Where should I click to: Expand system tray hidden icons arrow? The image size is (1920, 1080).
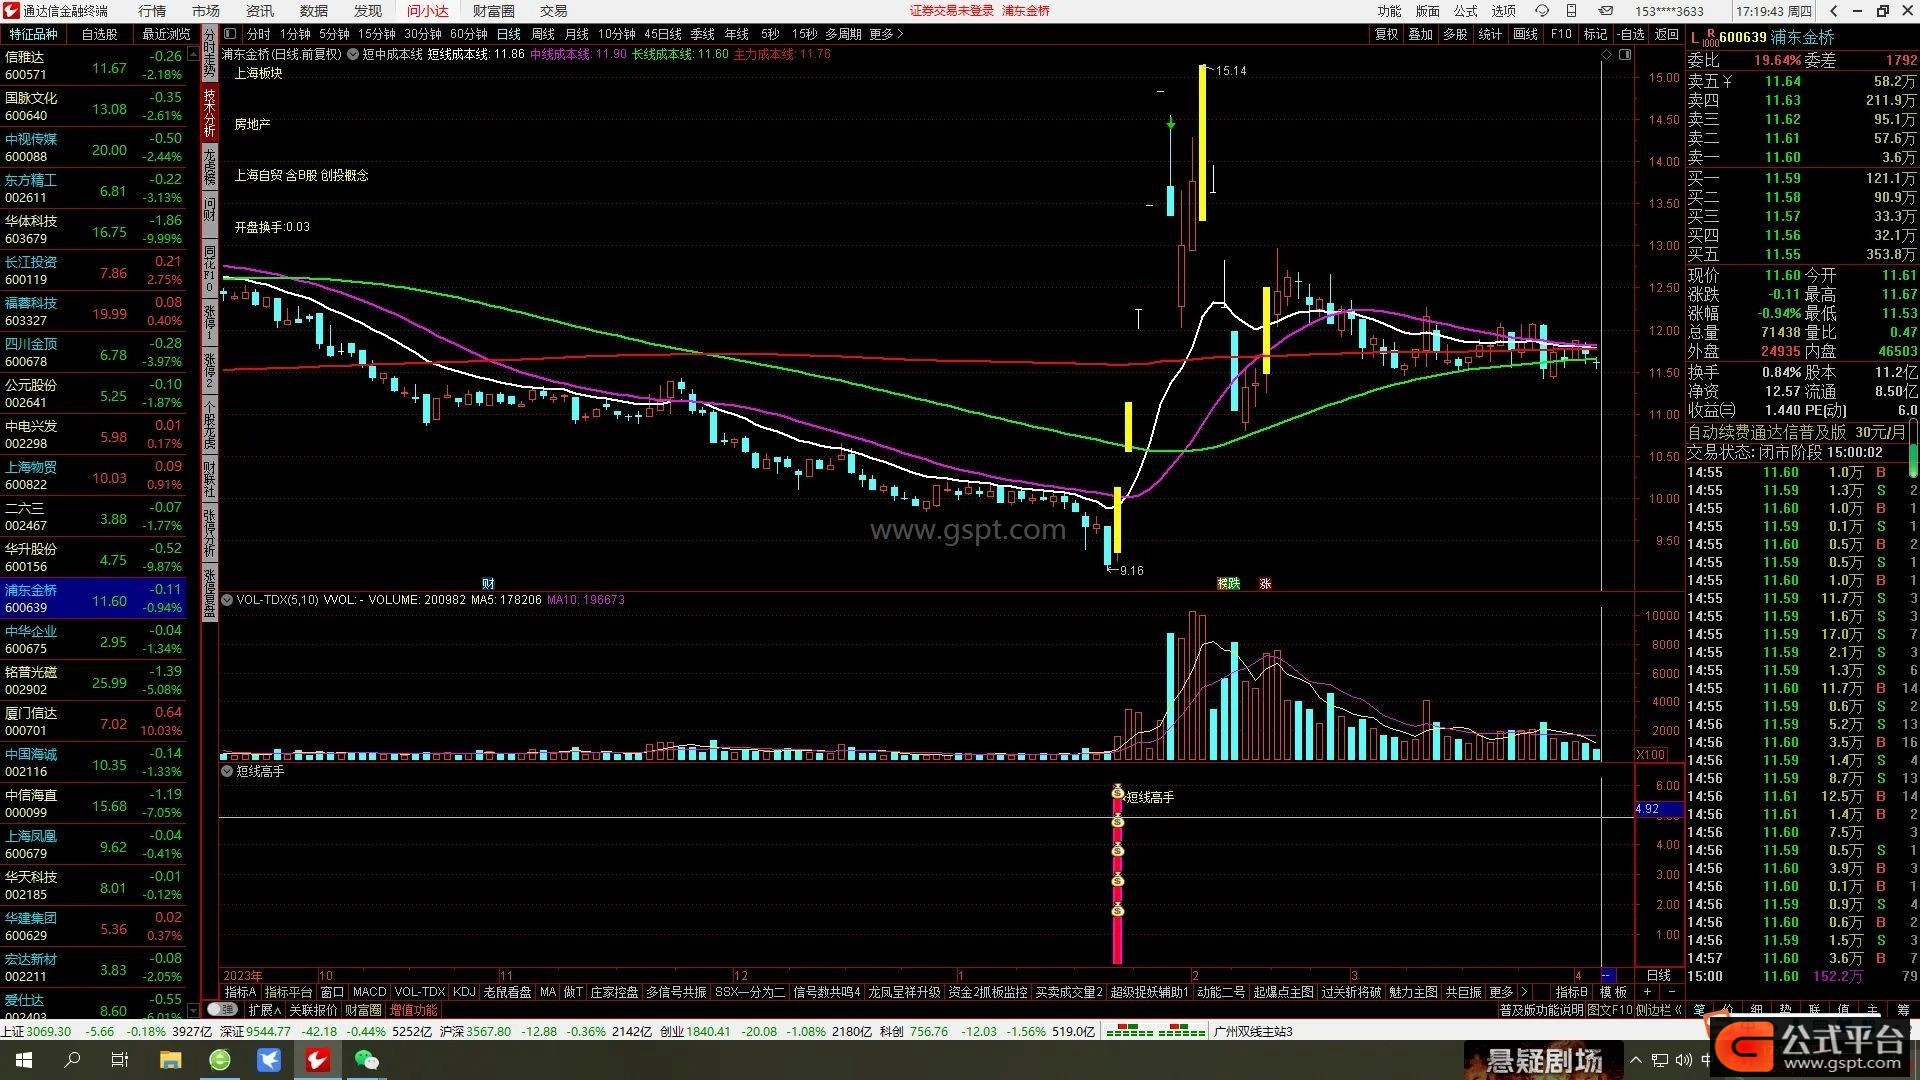[x=1636, y=1060]
